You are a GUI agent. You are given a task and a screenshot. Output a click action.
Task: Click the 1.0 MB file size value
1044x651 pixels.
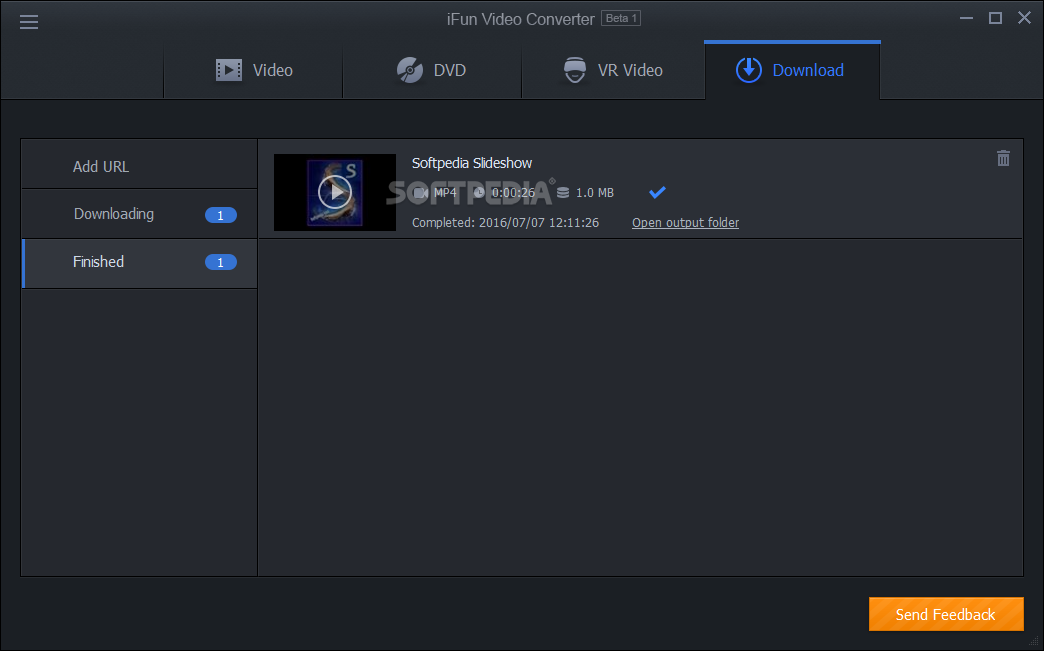pos(595,192)
